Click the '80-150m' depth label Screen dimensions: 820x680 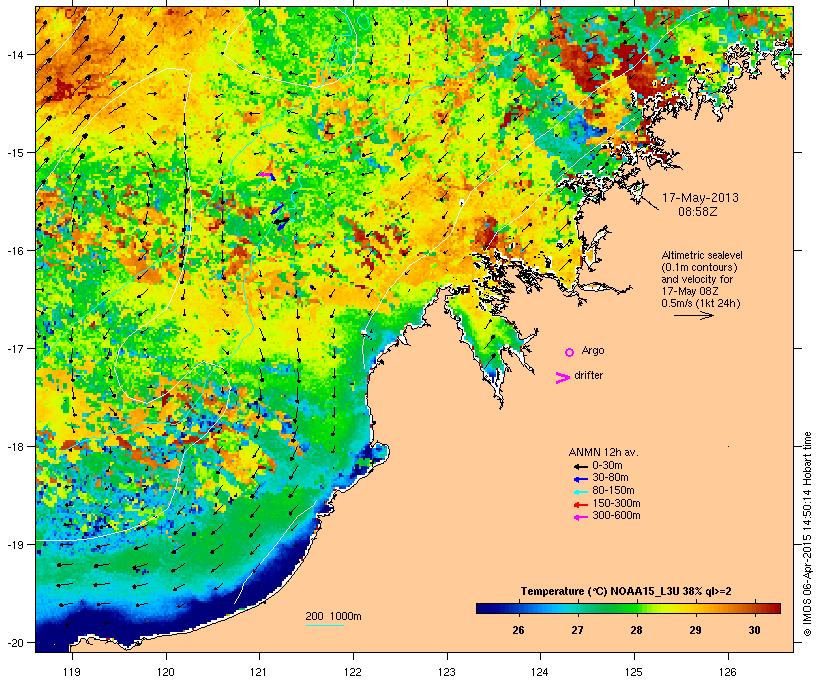pos(613,491)
